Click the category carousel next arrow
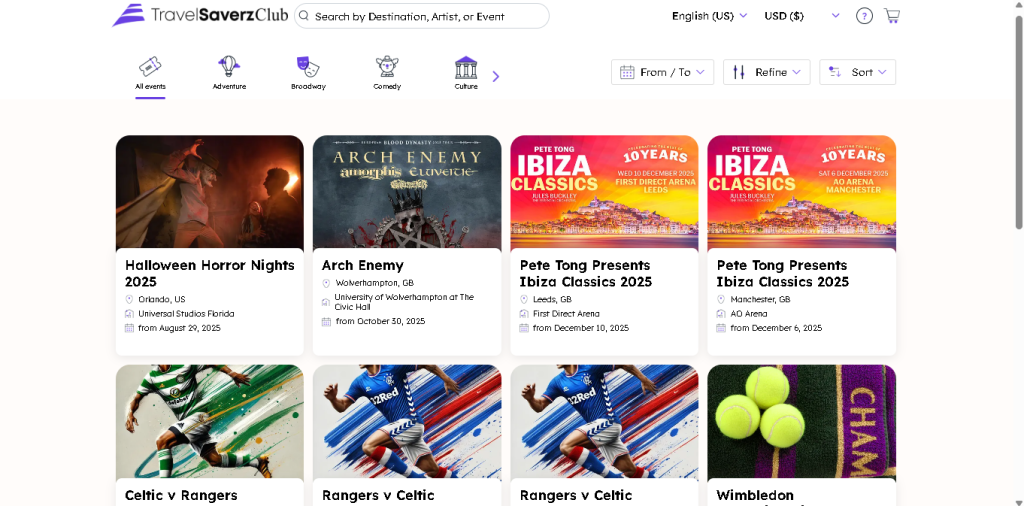This screenshot has height=506, width=1024. [x=496, y=76]
